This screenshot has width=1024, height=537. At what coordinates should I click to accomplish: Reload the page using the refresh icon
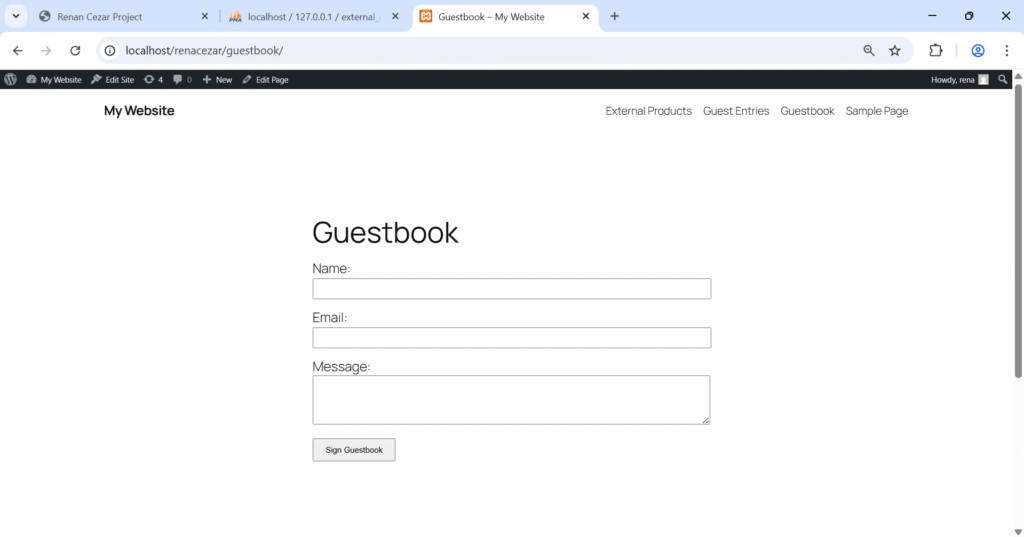pyautogui.click(x=75, y=50)
